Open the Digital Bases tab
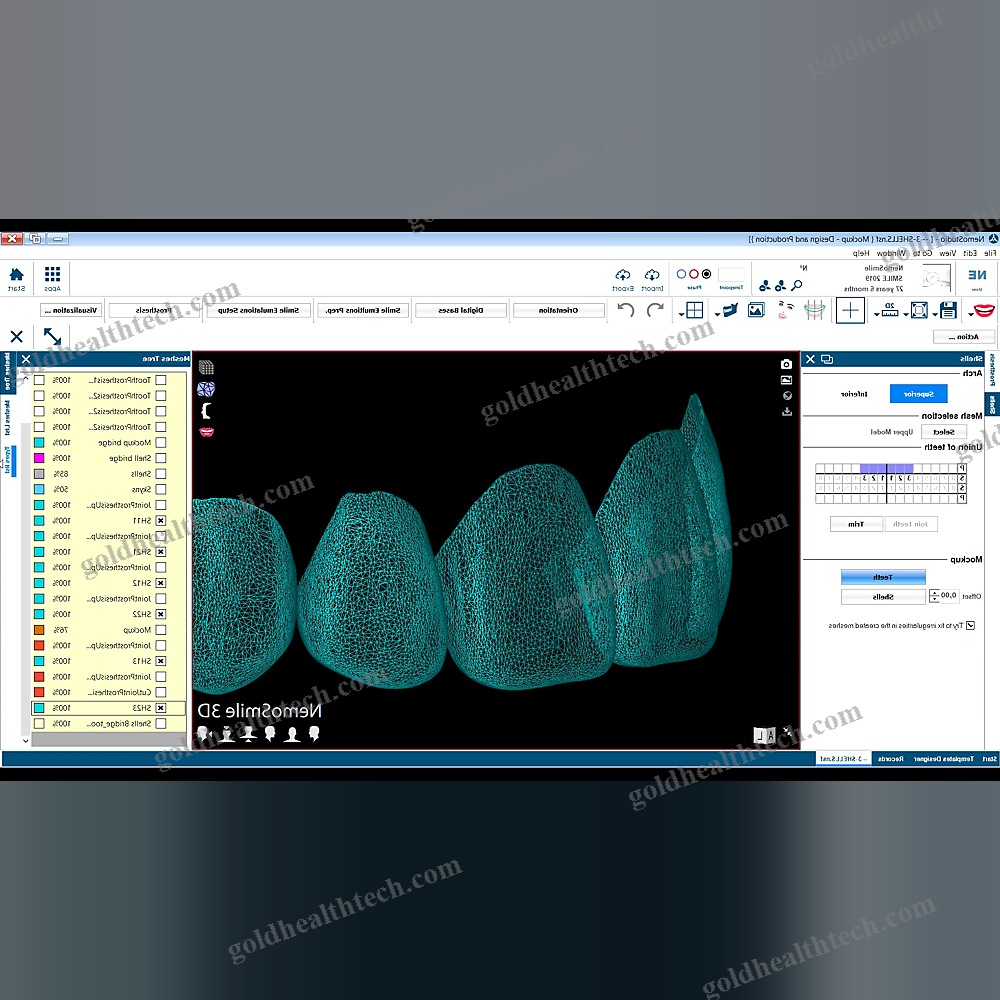 (460, 311)
